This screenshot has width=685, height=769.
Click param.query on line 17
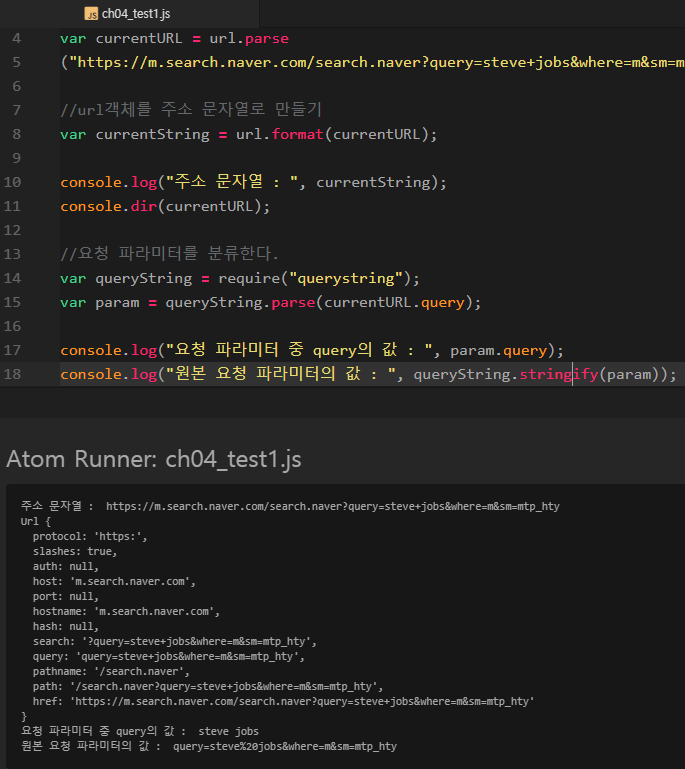click(x=499, y=351)
